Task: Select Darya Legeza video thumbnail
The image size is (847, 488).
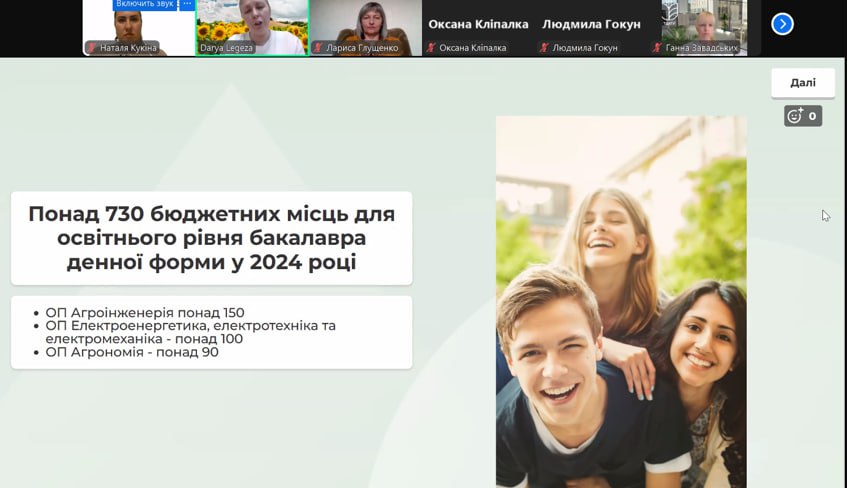Action: [252, 28]
